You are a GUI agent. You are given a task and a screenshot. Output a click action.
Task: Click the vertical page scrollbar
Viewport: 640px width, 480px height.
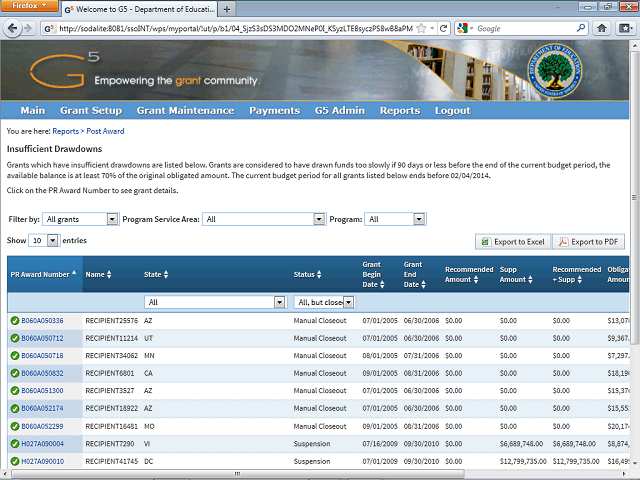(x=634, y=197)
